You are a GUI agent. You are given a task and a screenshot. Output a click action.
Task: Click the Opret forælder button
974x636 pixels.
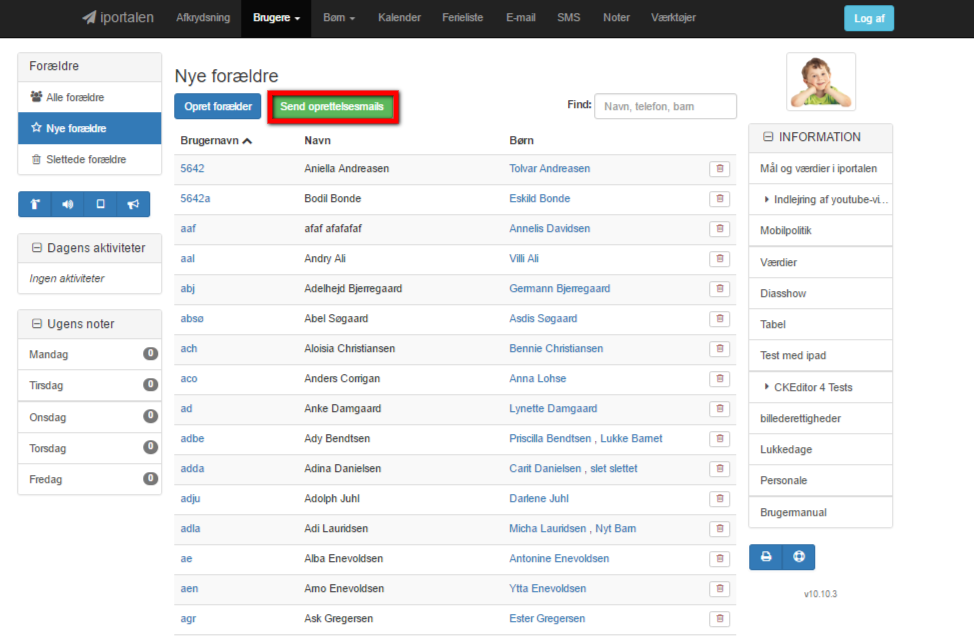coord(218,107)
